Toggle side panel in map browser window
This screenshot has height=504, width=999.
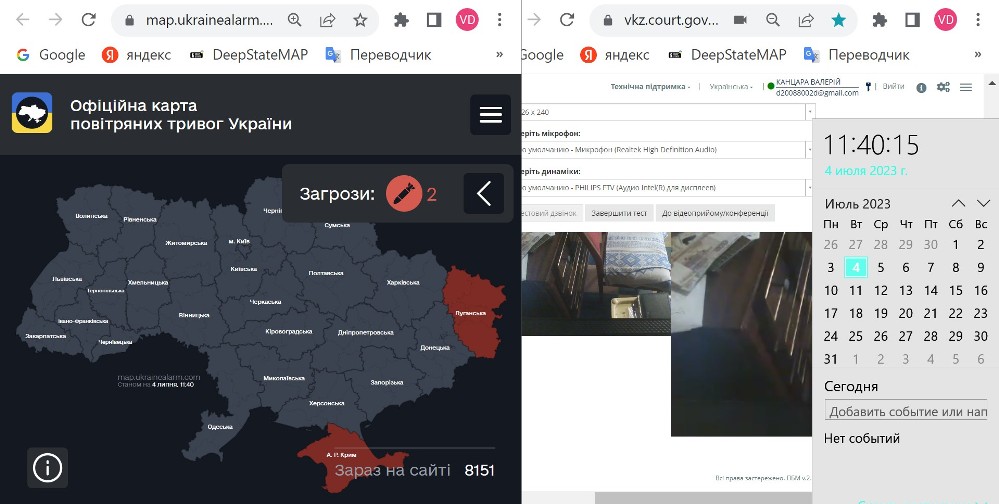(x=434, y=20)
